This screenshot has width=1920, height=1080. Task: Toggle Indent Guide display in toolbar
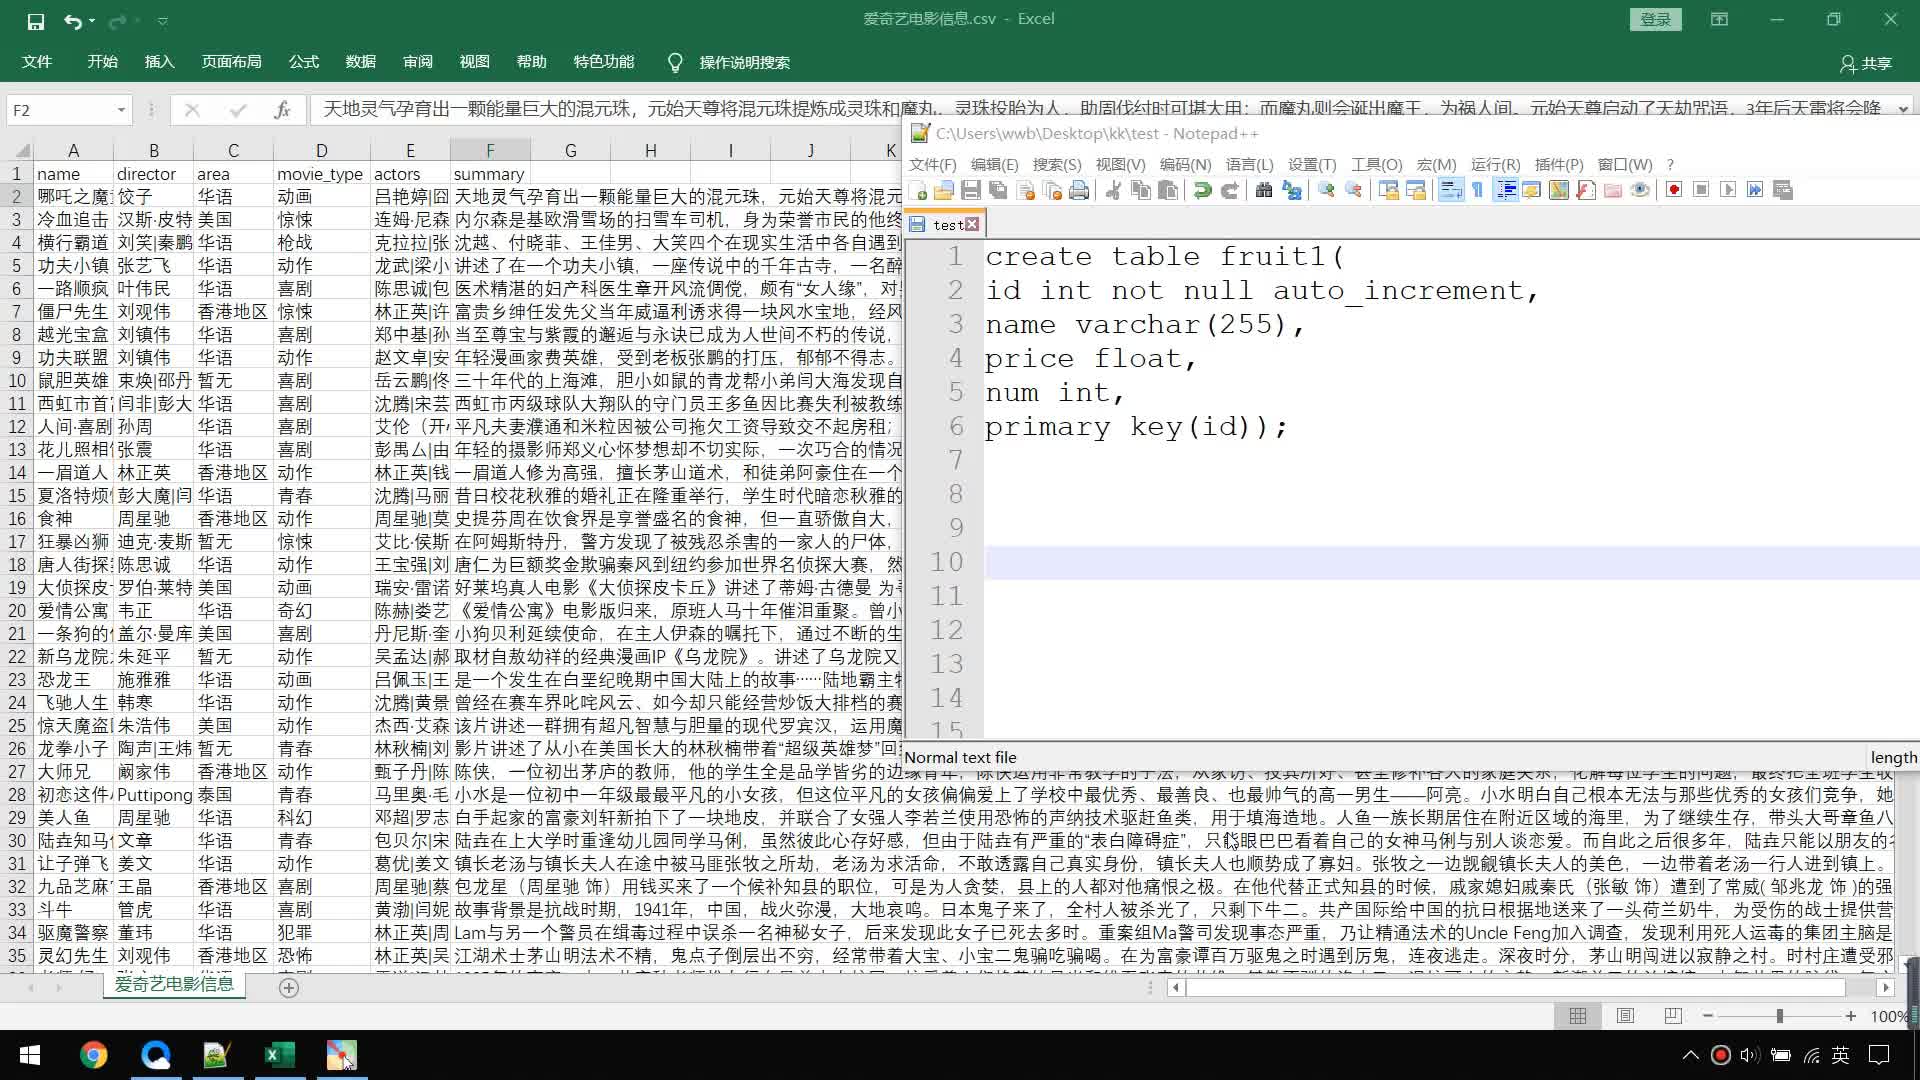[1505, 190]
